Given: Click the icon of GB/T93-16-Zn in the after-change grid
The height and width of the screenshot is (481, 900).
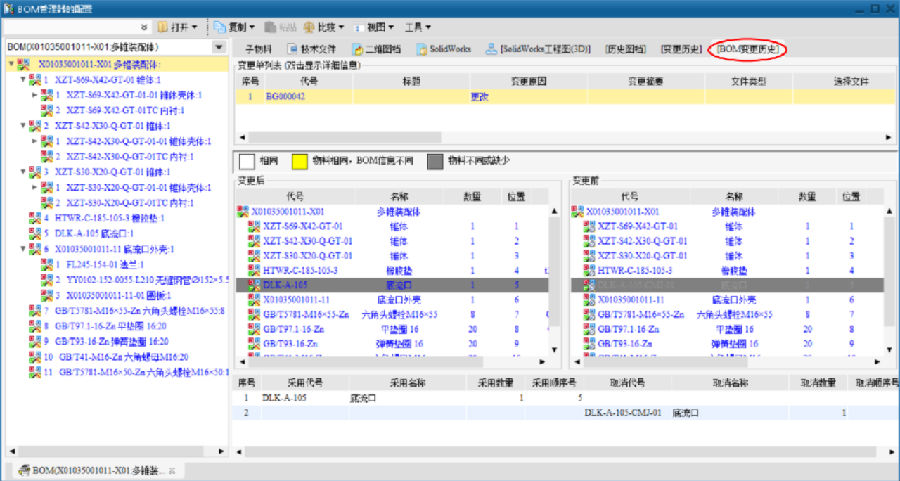Looking at the screenshot, I should pyautogui.click(x=254, y=343).
